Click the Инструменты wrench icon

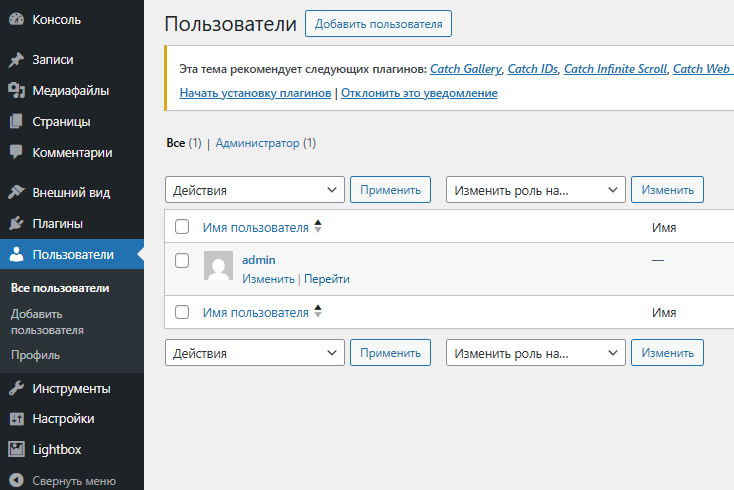point(16,389)
